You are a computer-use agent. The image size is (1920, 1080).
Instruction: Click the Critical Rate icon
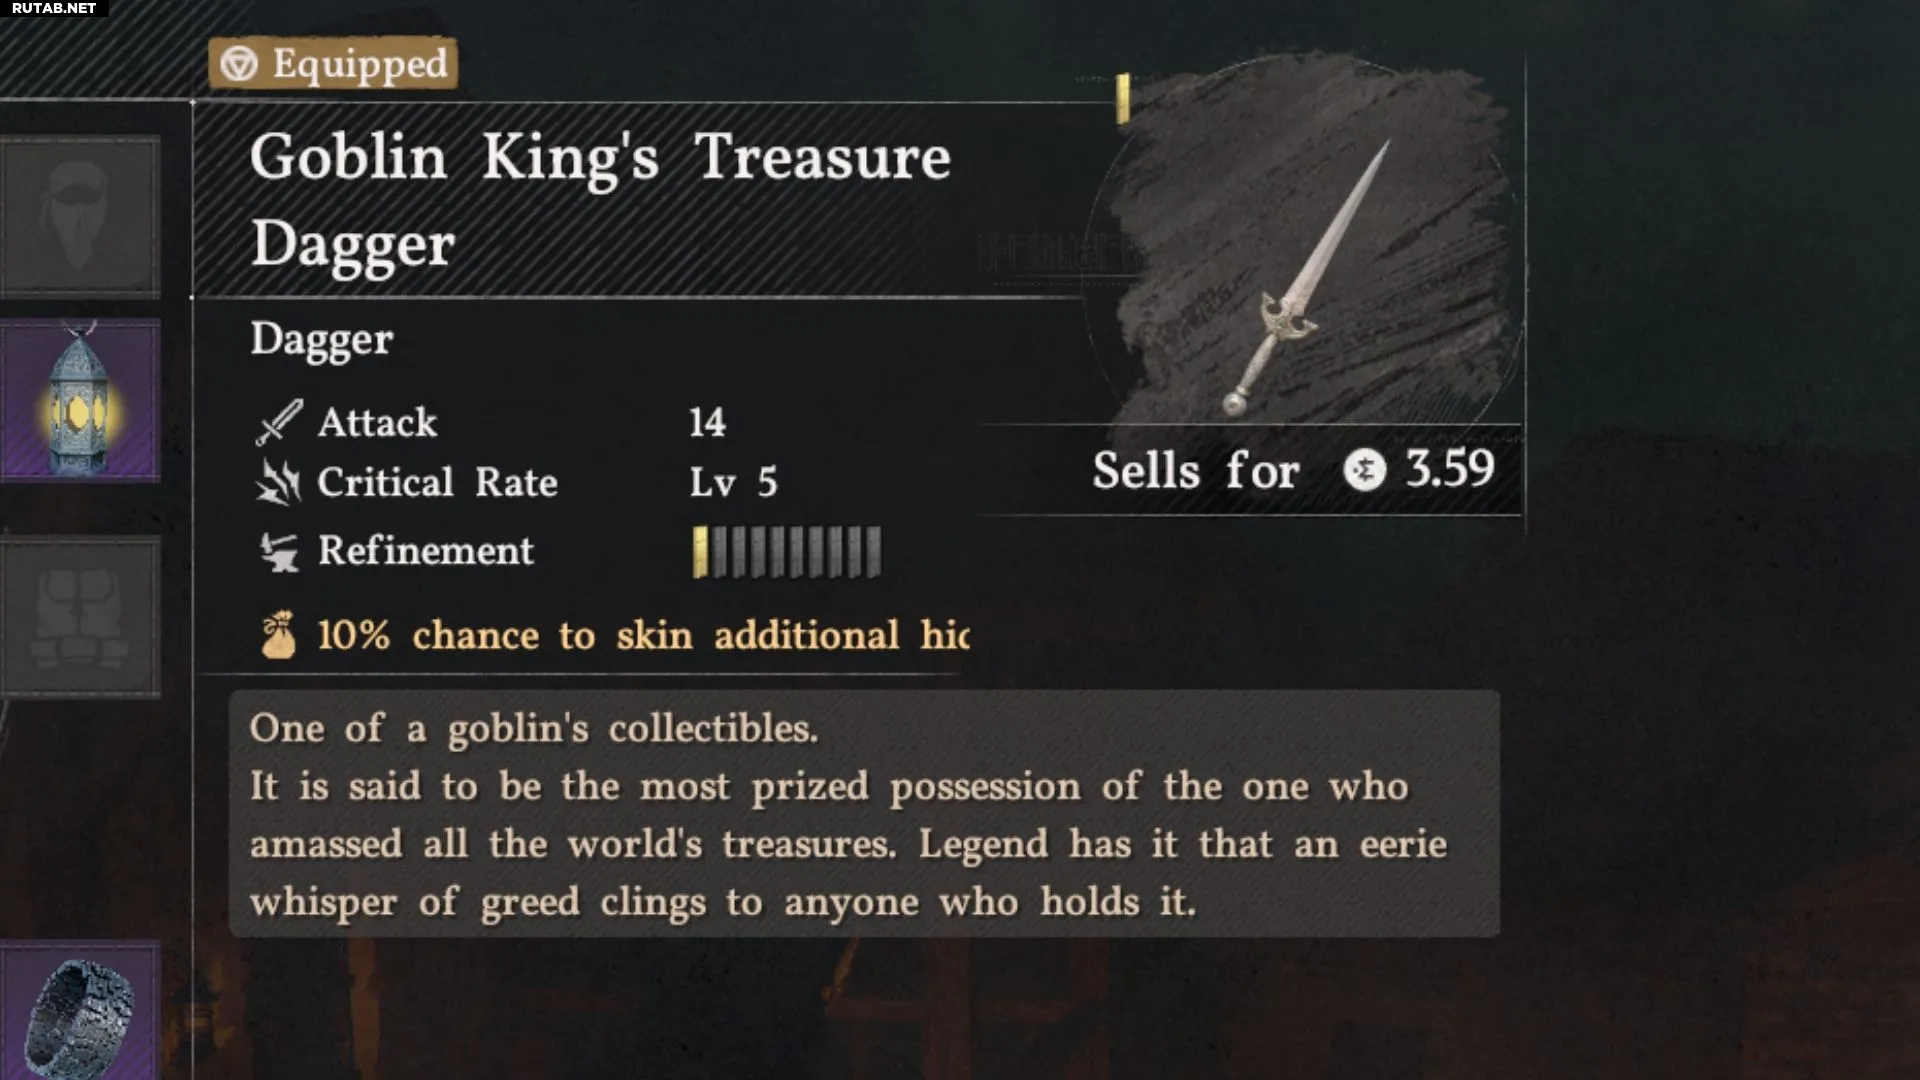point(278,482)
